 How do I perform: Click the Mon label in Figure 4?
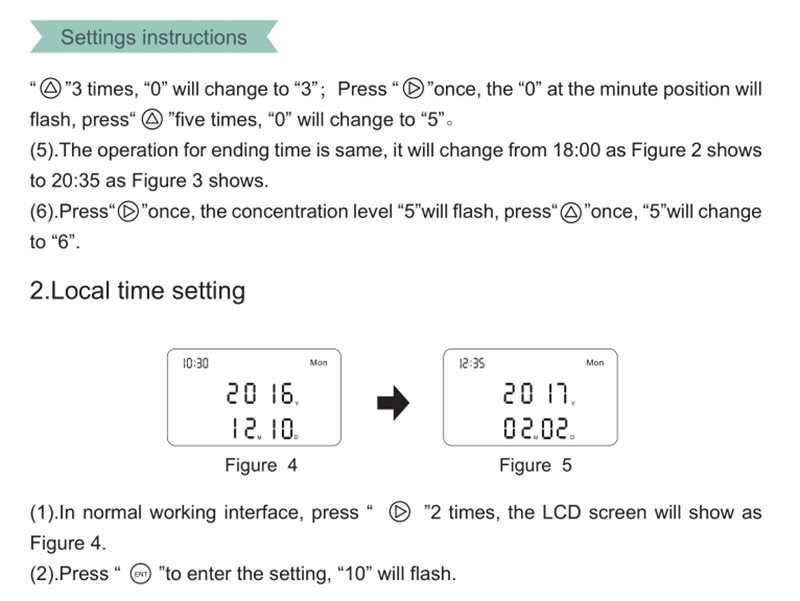click(x=318, y=363)
